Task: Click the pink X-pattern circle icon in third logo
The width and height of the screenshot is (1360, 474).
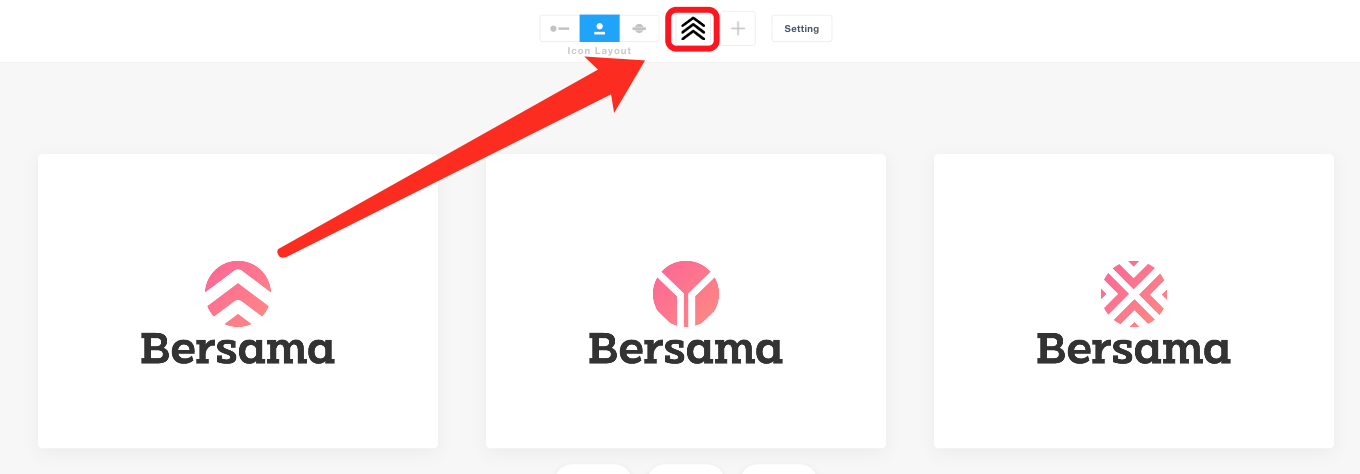Action: [1134, 294]
